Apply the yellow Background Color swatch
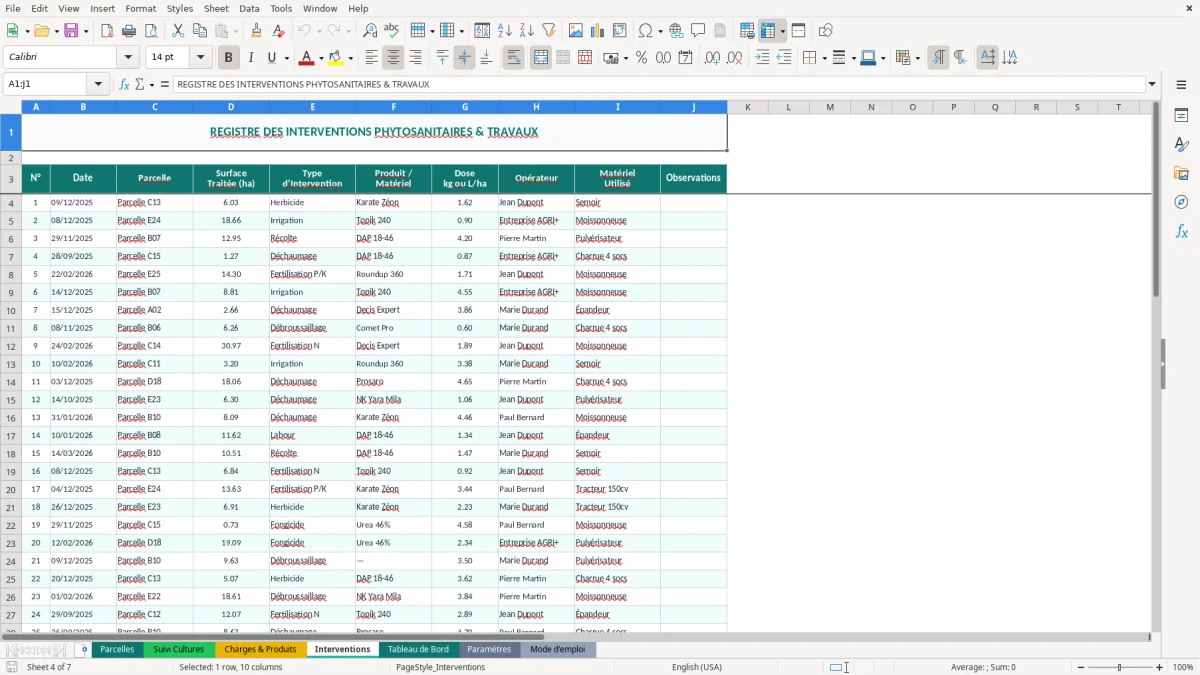The width and height of the screenshot is (1200, 675). coord(336,58)
